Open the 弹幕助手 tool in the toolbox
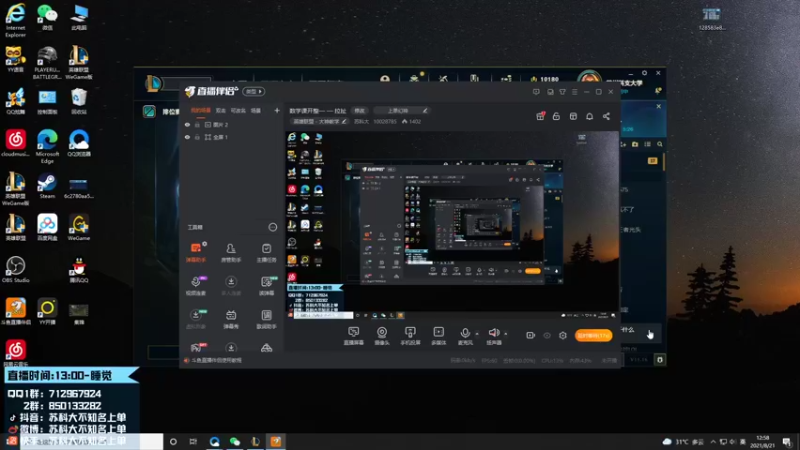The image size is (800, 450). click(x=196, y=253)
